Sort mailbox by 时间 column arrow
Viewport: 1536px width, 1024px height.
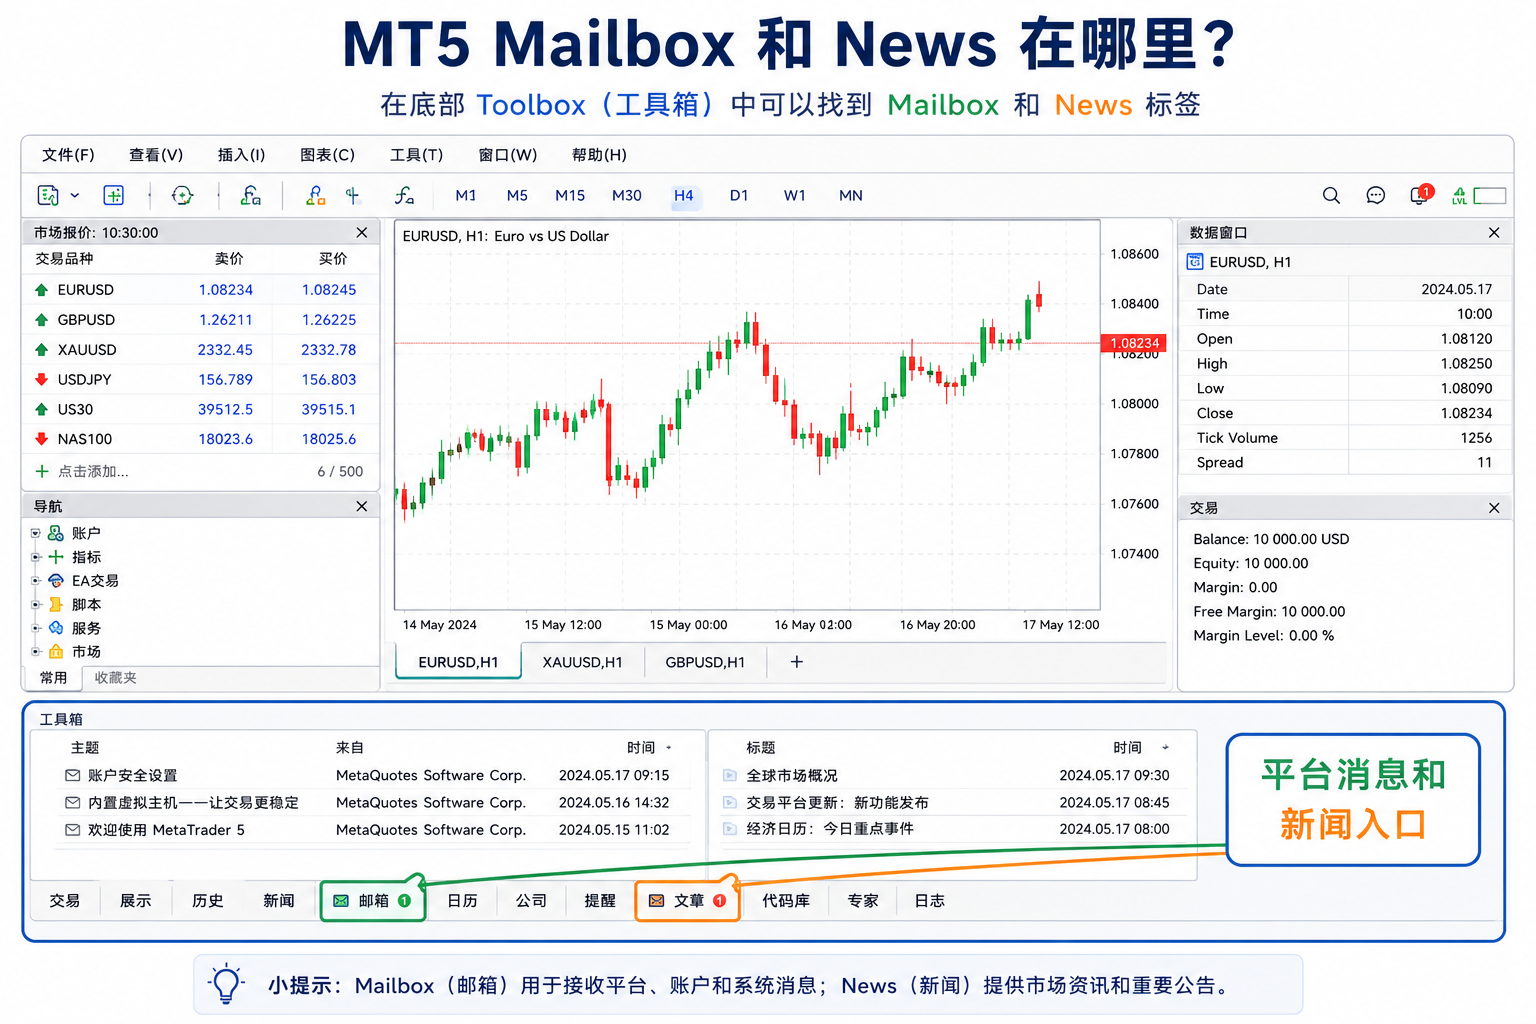pos(669,748)
